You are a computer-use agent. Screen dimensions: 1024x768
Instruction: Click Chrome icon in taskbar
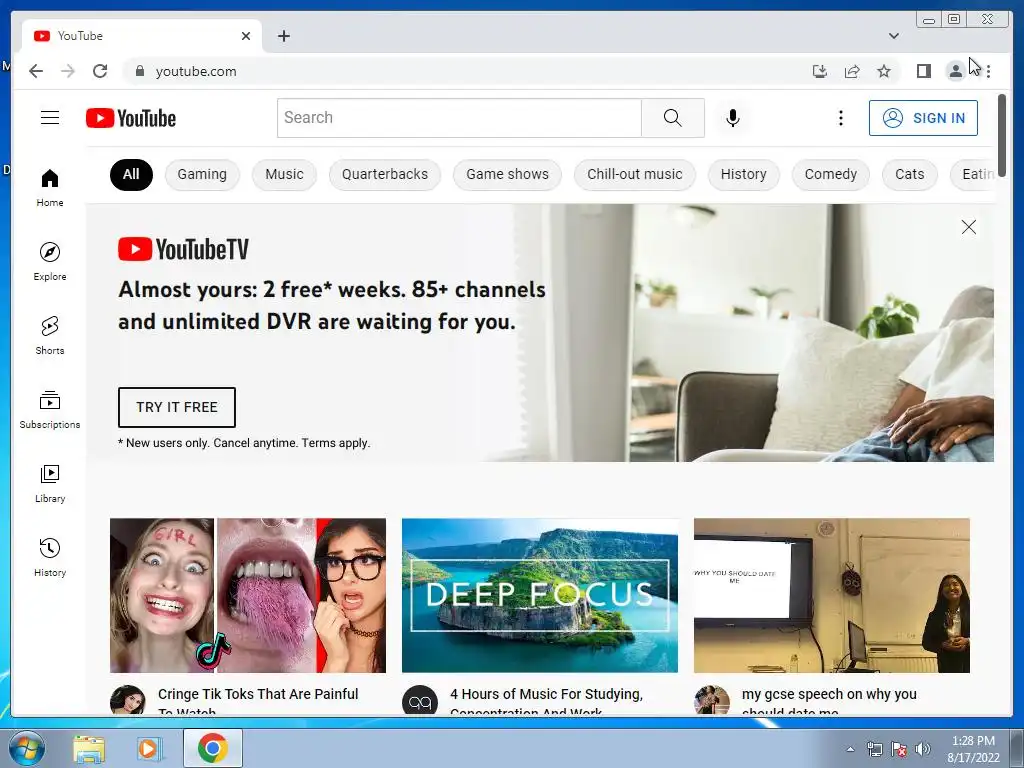pyautogui.click(x=213, y=748)
